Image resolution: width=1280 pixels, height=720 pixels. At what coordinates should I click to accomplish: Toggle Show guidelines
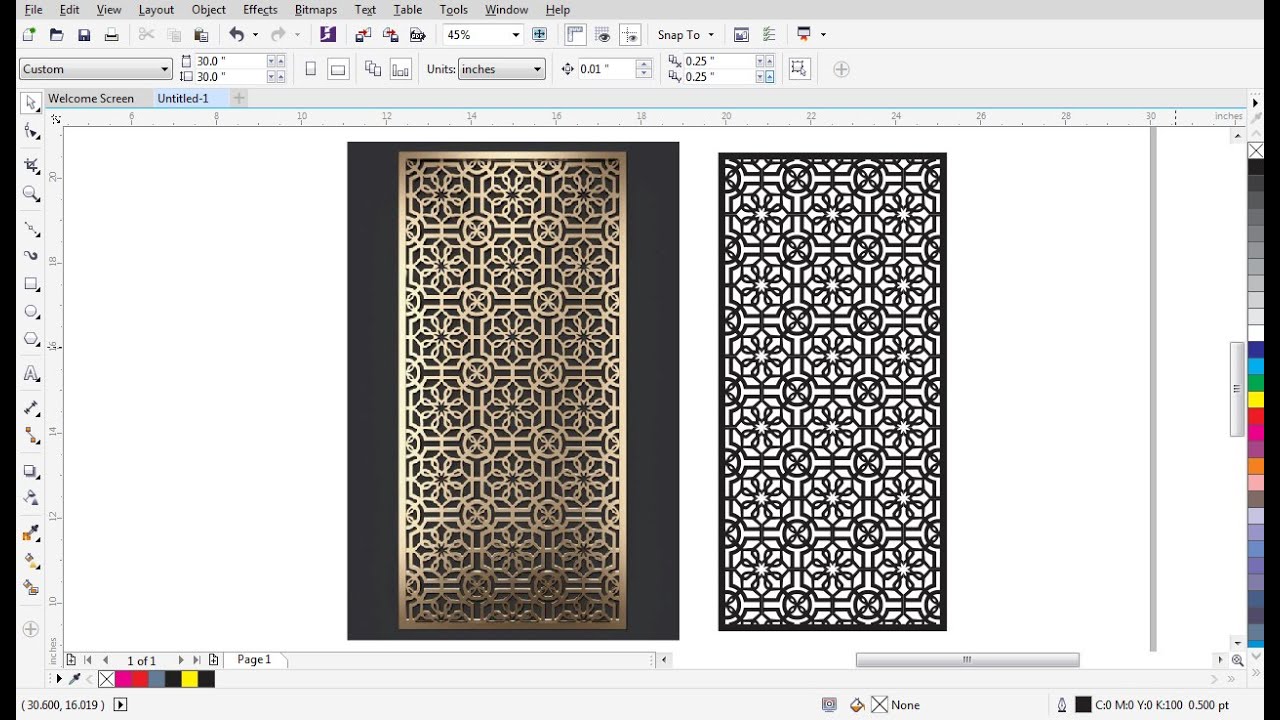(629, 34)
